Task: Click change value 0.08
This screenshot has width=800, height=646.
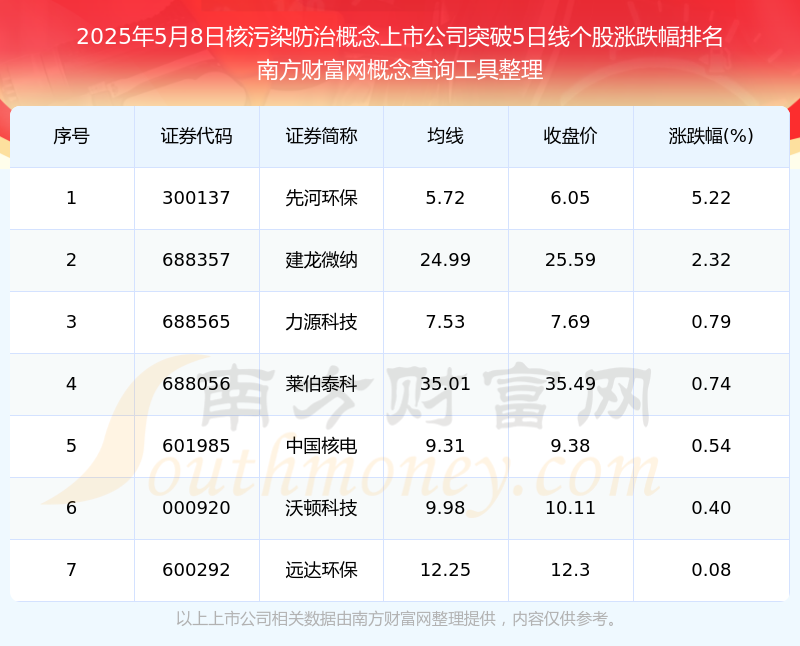Action: (x=711, y=570)
